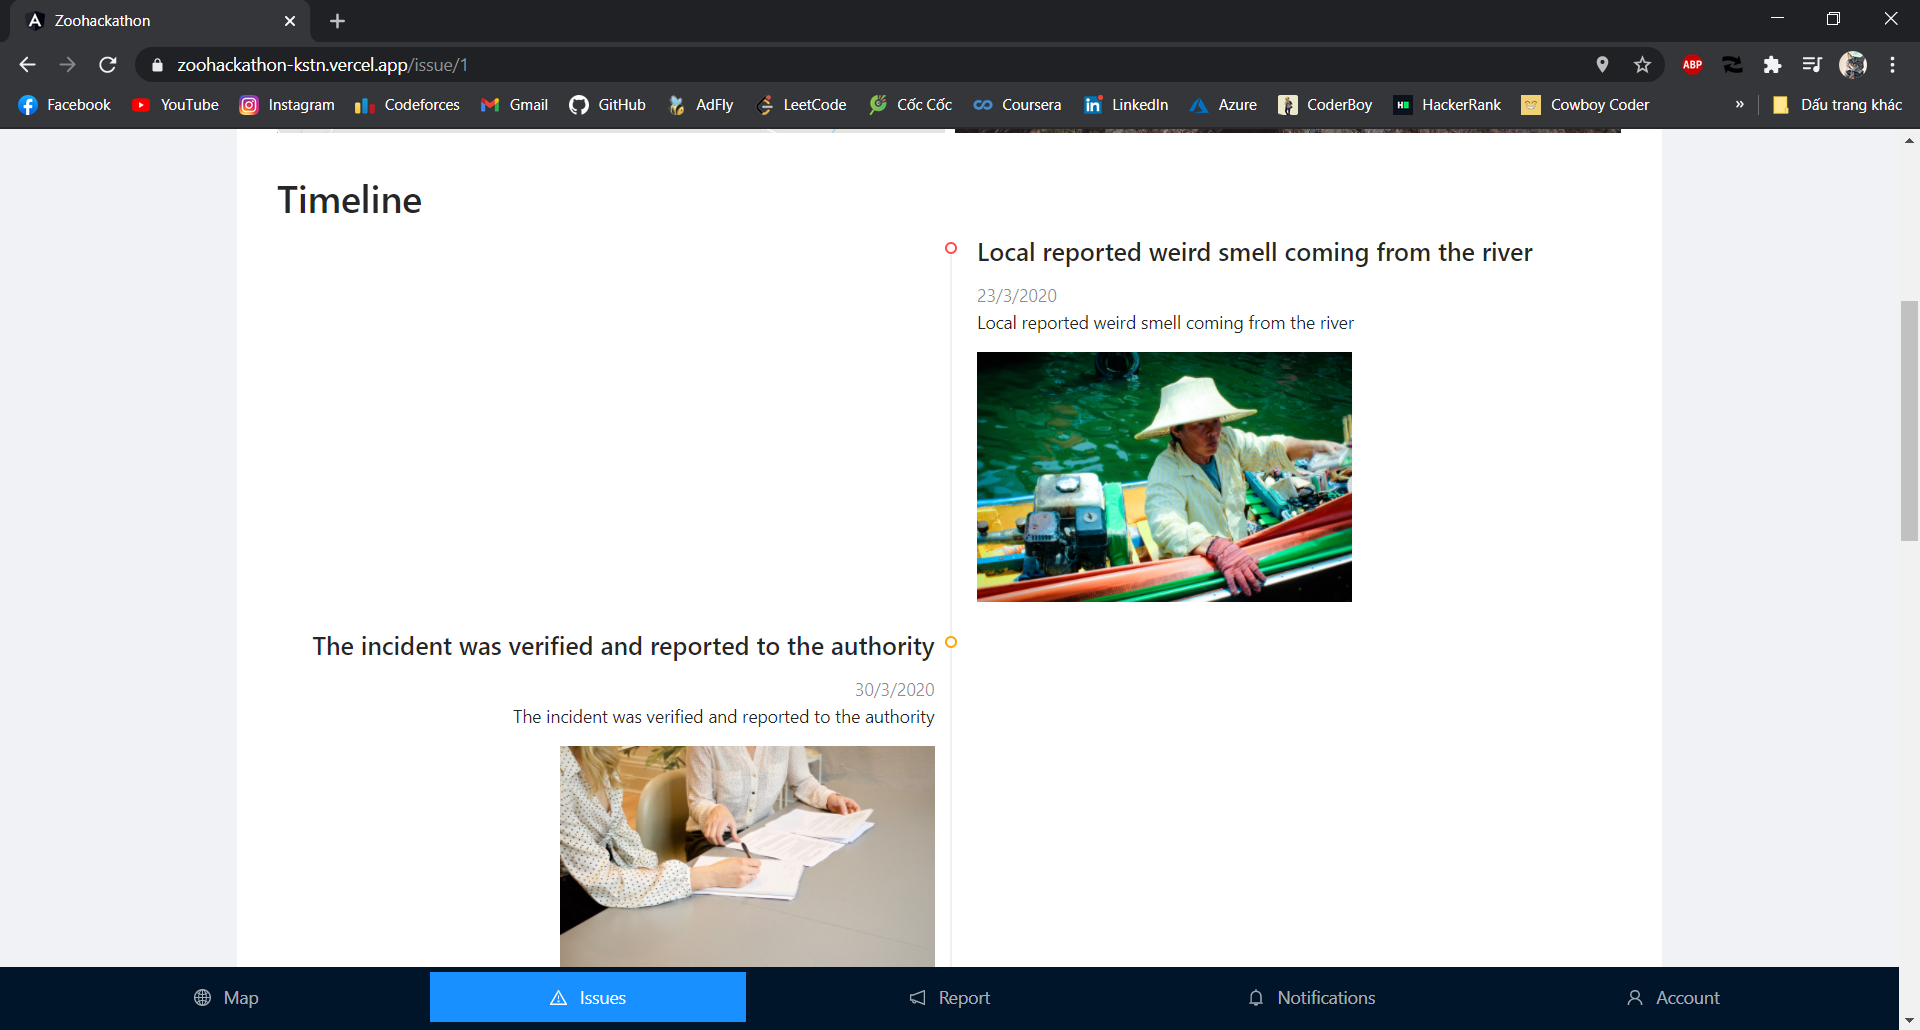Open the boat vendor photo thumbnail

(1164, 477)
